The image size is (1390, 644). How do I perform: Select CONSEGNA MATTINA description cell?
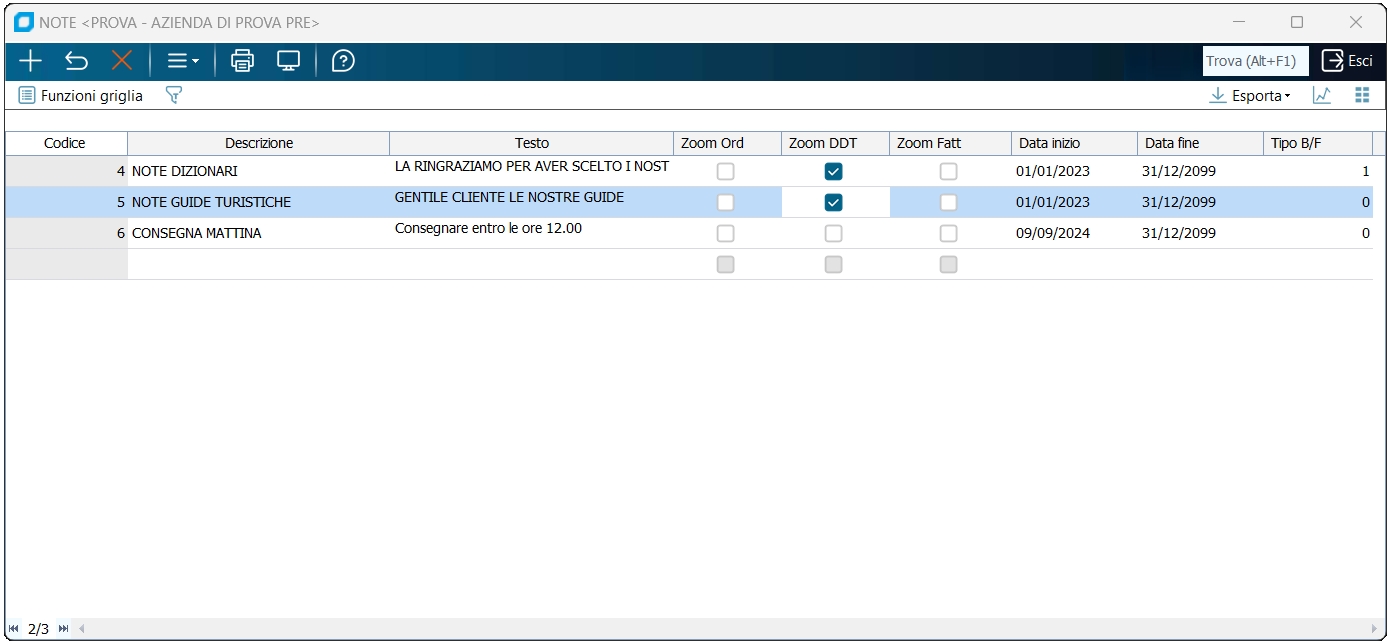point(259,233)
